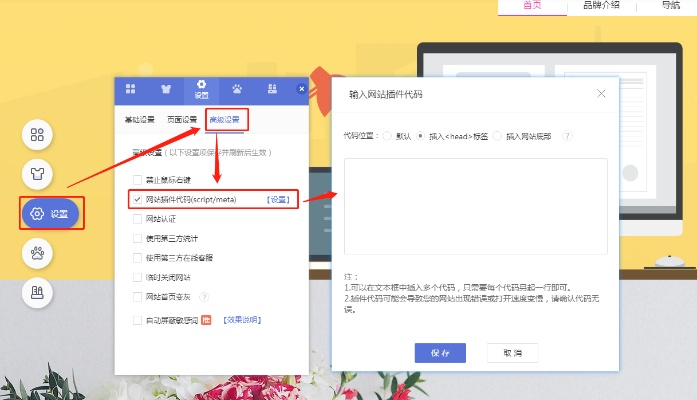Focus the plugin code text area
697x400 pixels.
(476, 206)
